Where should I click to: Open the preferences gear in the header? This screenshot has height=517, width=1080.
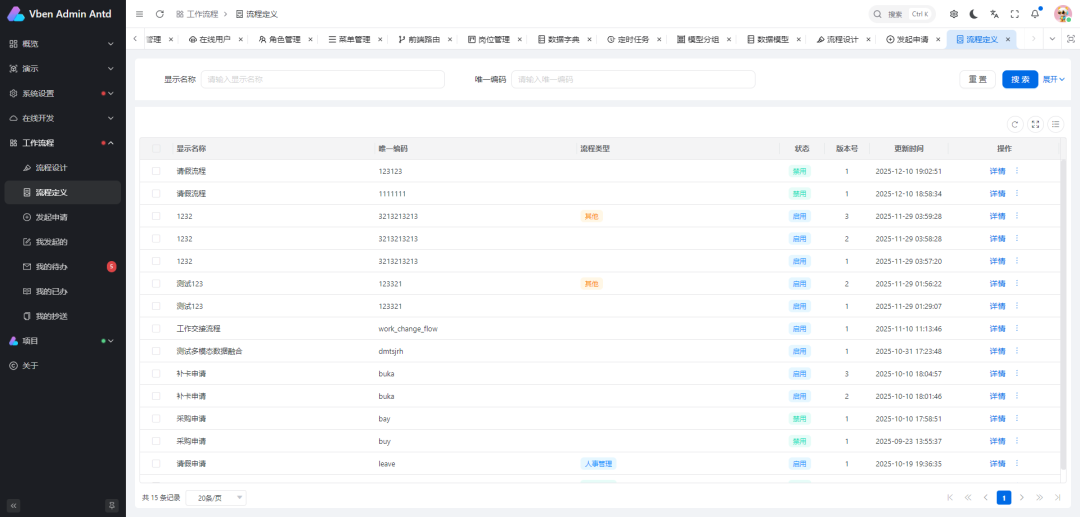point(953,14)
